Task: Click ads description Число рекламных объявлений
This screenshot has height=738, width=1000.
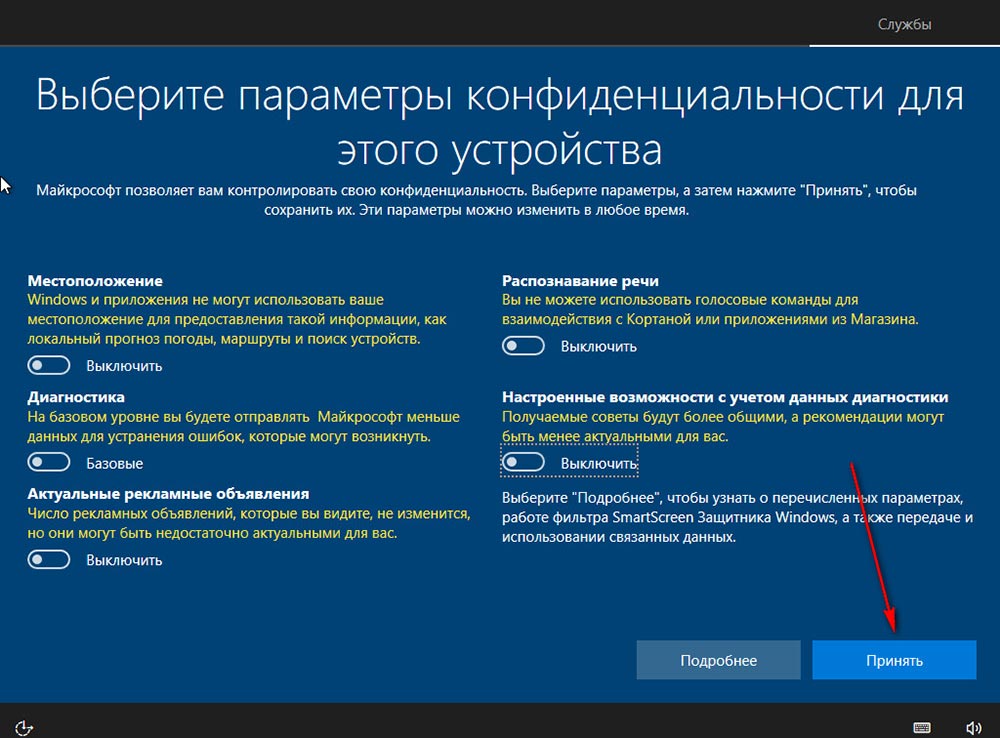Action: [x=249, y=523]
